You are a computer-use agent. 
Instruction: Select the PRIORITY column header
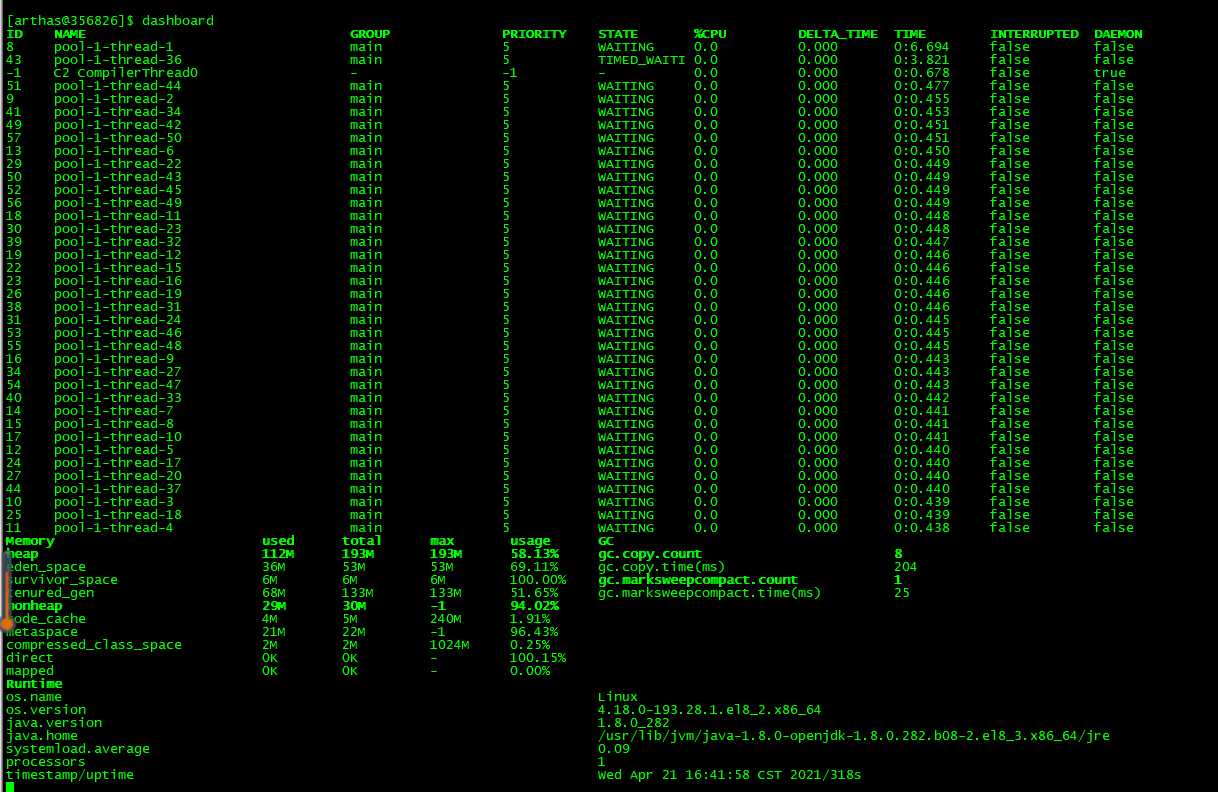[x=534, y=34]
